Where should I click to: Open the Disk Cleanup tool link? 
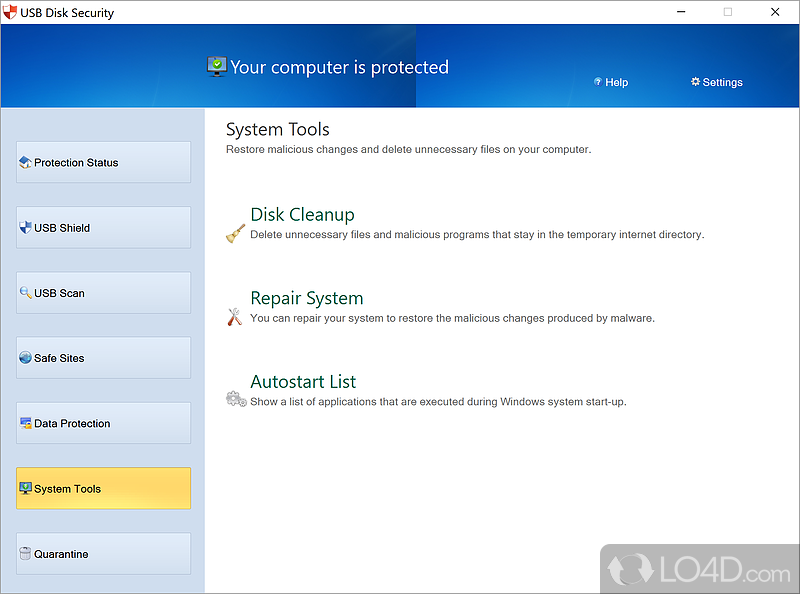click(x=302, y=214)
